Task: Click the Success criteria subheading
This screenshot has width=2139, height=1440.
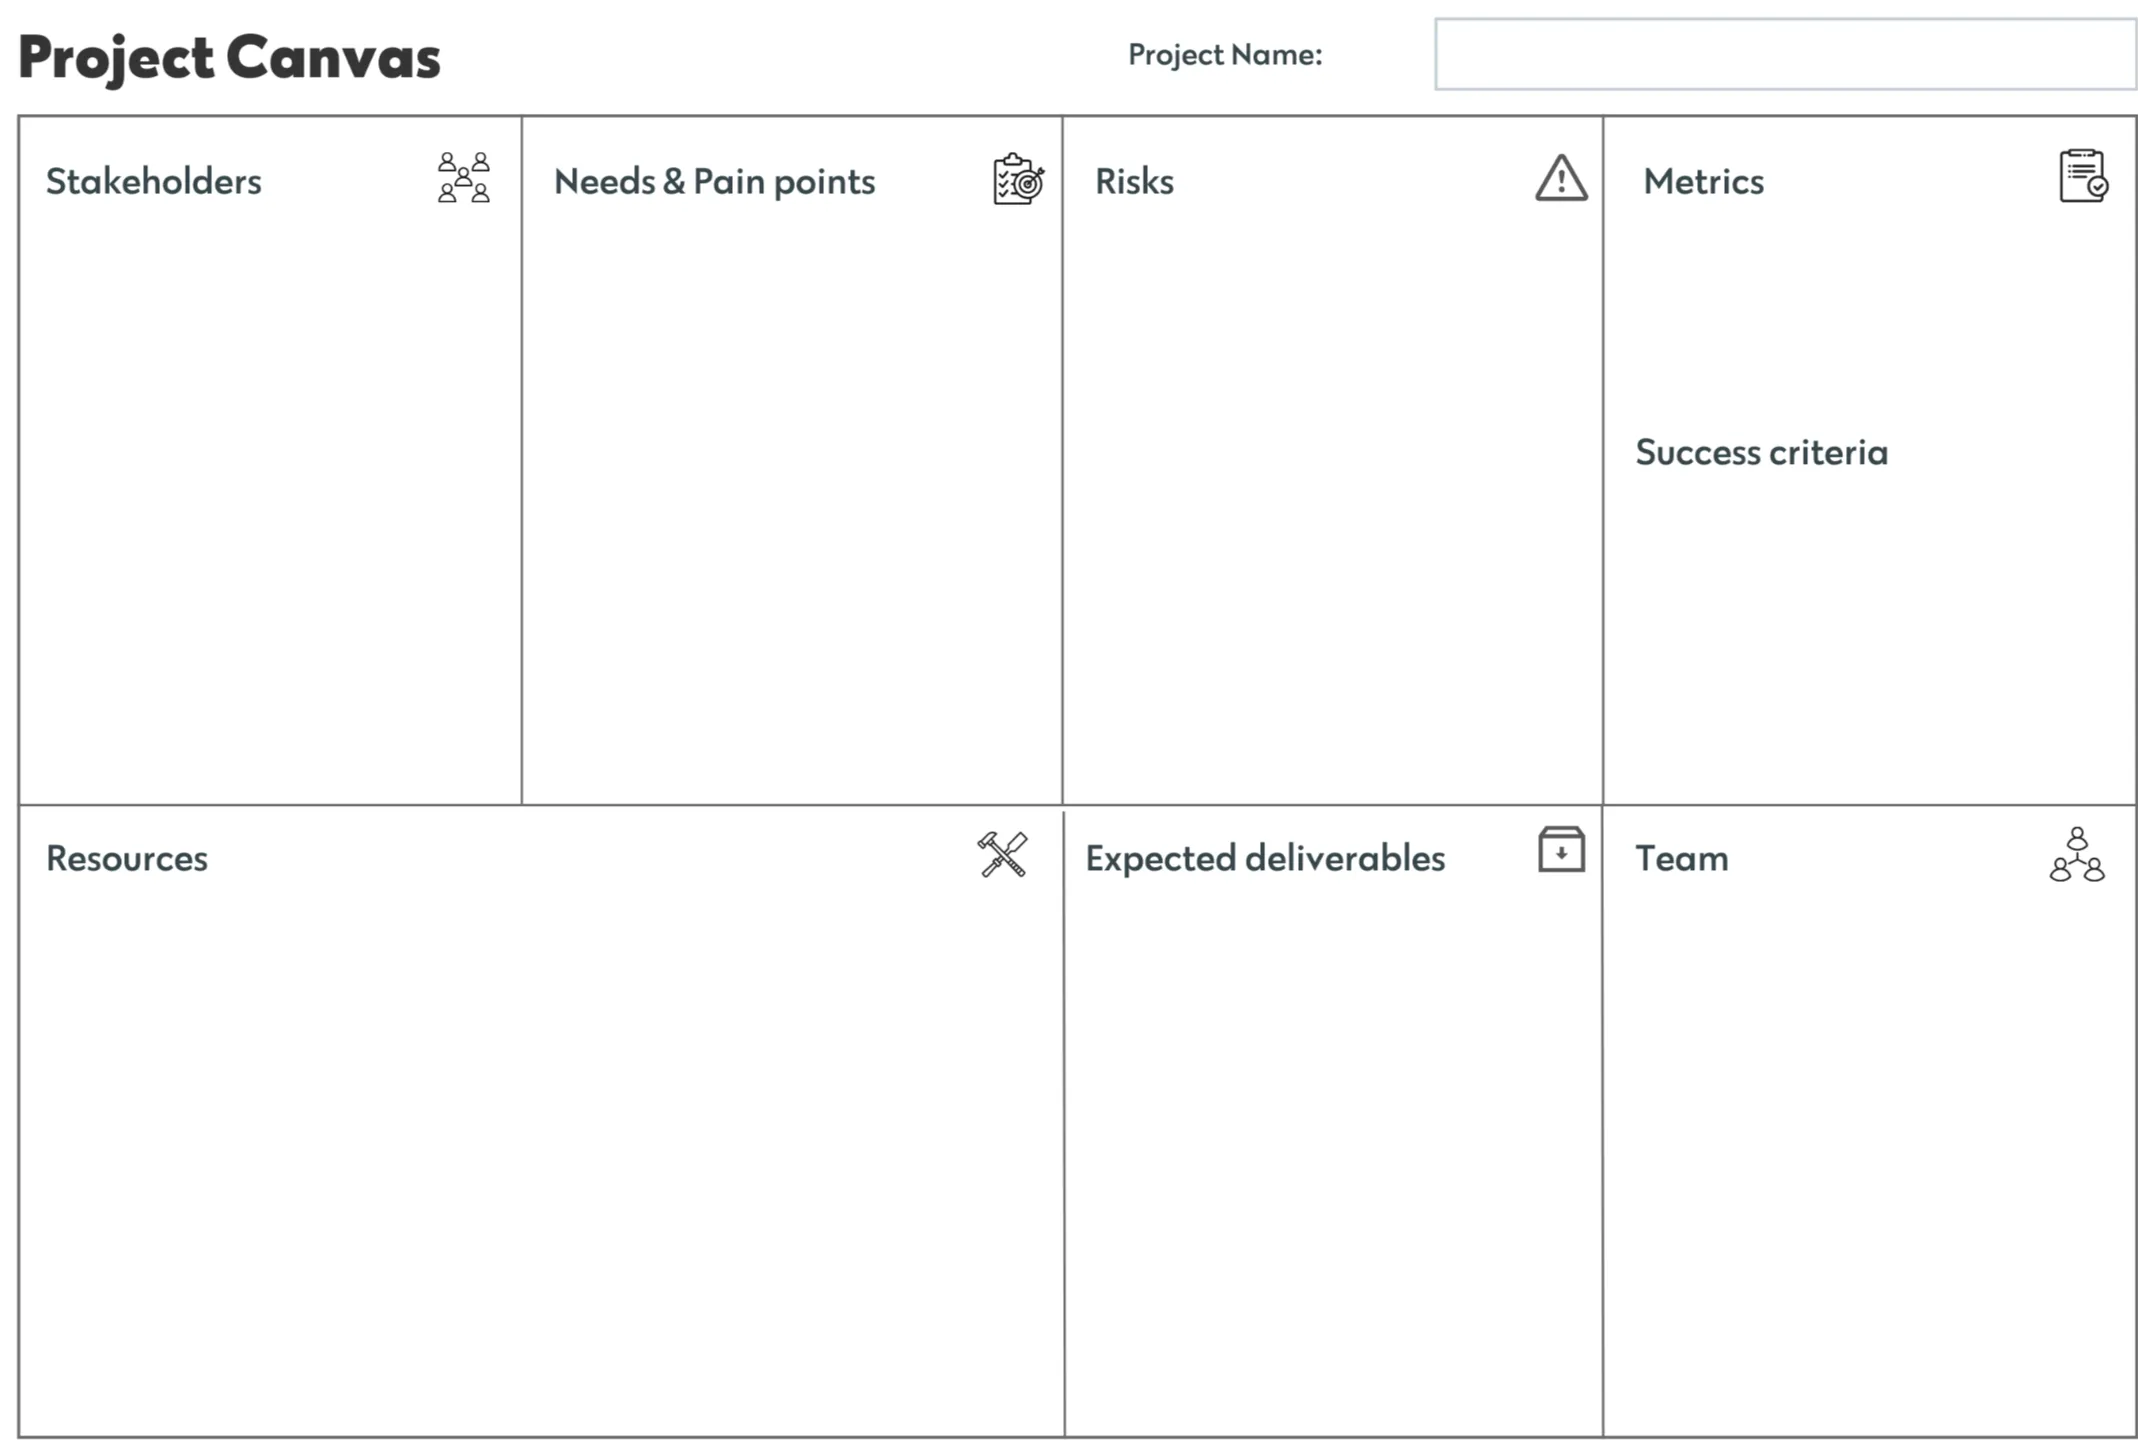Action: tap(1761, 452)
